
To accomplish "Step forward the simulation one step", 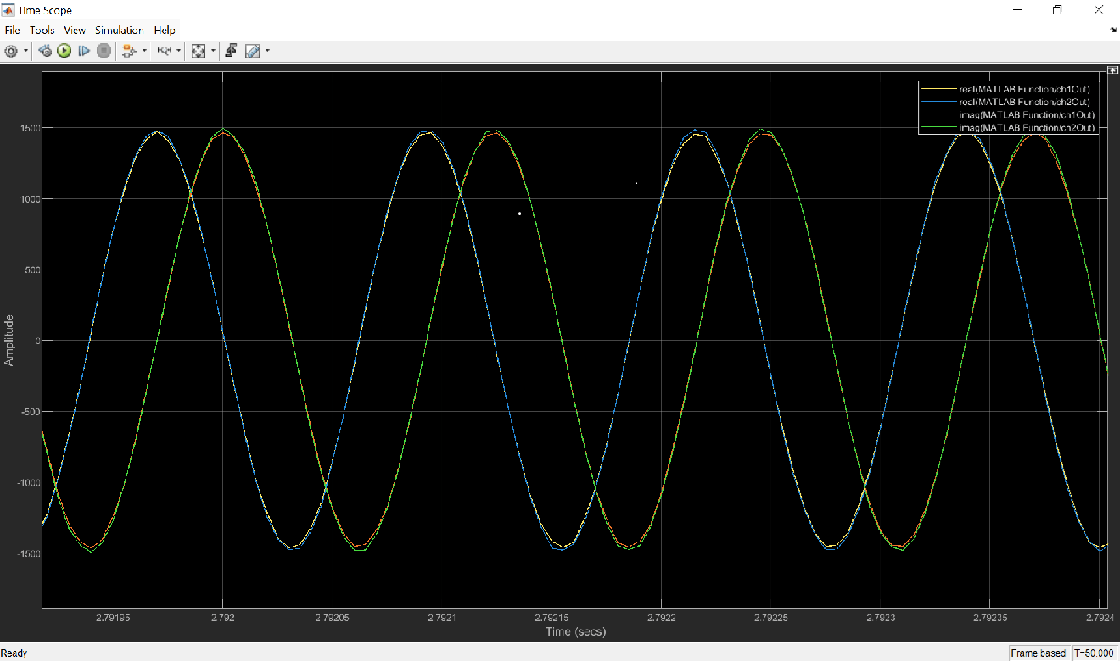I will [x=82, y=51].
